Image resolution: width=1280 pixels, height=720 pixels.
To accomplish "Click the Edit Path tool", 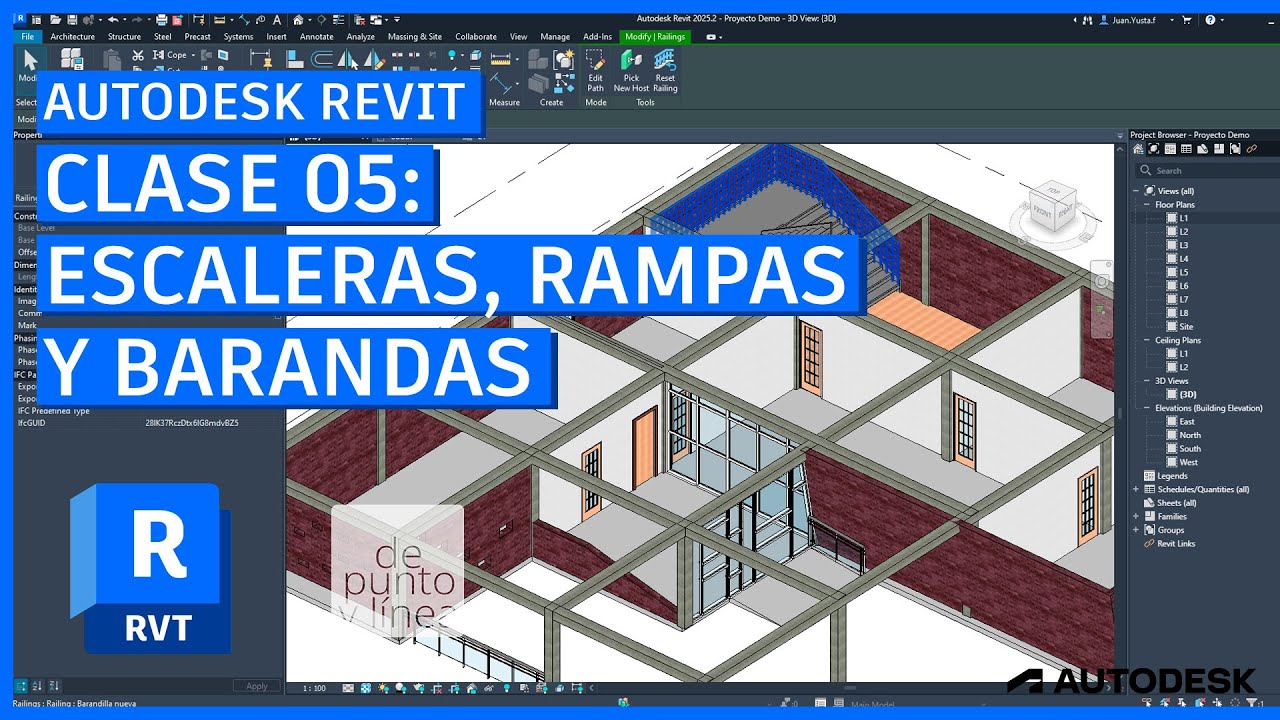I will click(x=595, y=71).
